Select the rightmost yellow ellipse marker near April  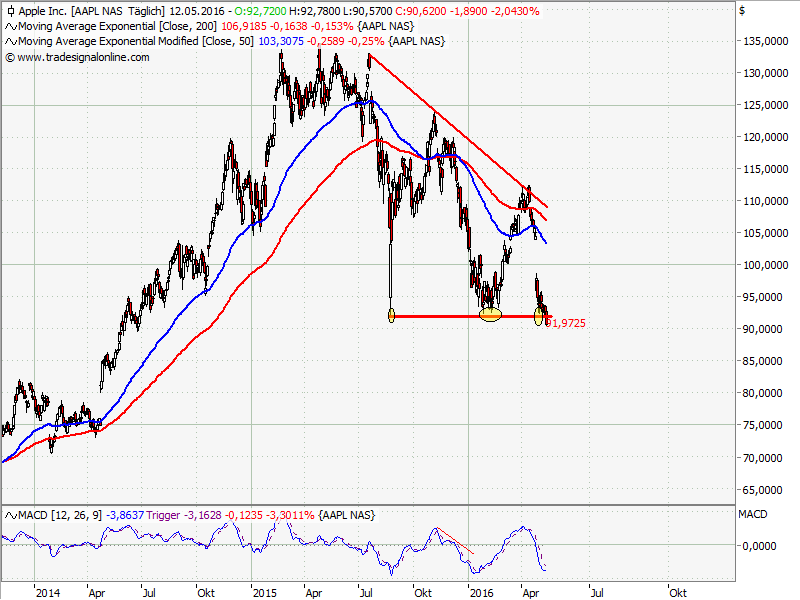[x=541, y=316]
